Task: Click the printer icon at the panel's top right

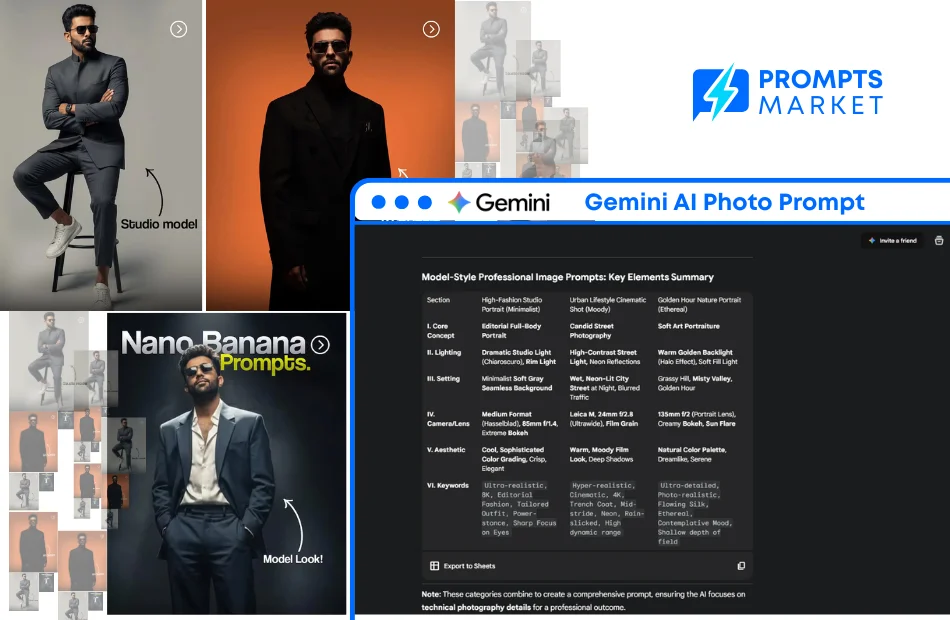Action: tap(937, 240)
